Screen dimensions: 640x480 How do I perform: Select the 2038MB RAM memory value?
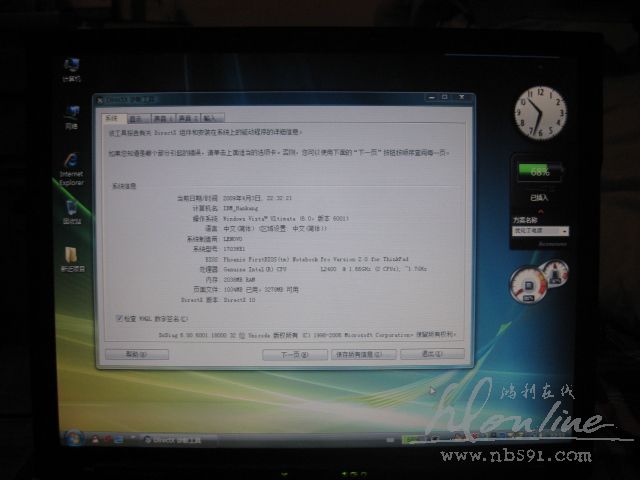[240, 280]
